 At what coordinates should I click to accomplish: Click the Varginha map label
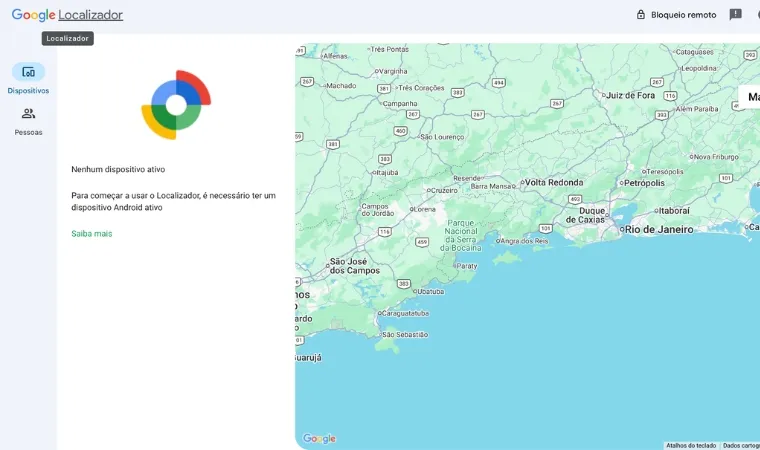tap(393, 71)
